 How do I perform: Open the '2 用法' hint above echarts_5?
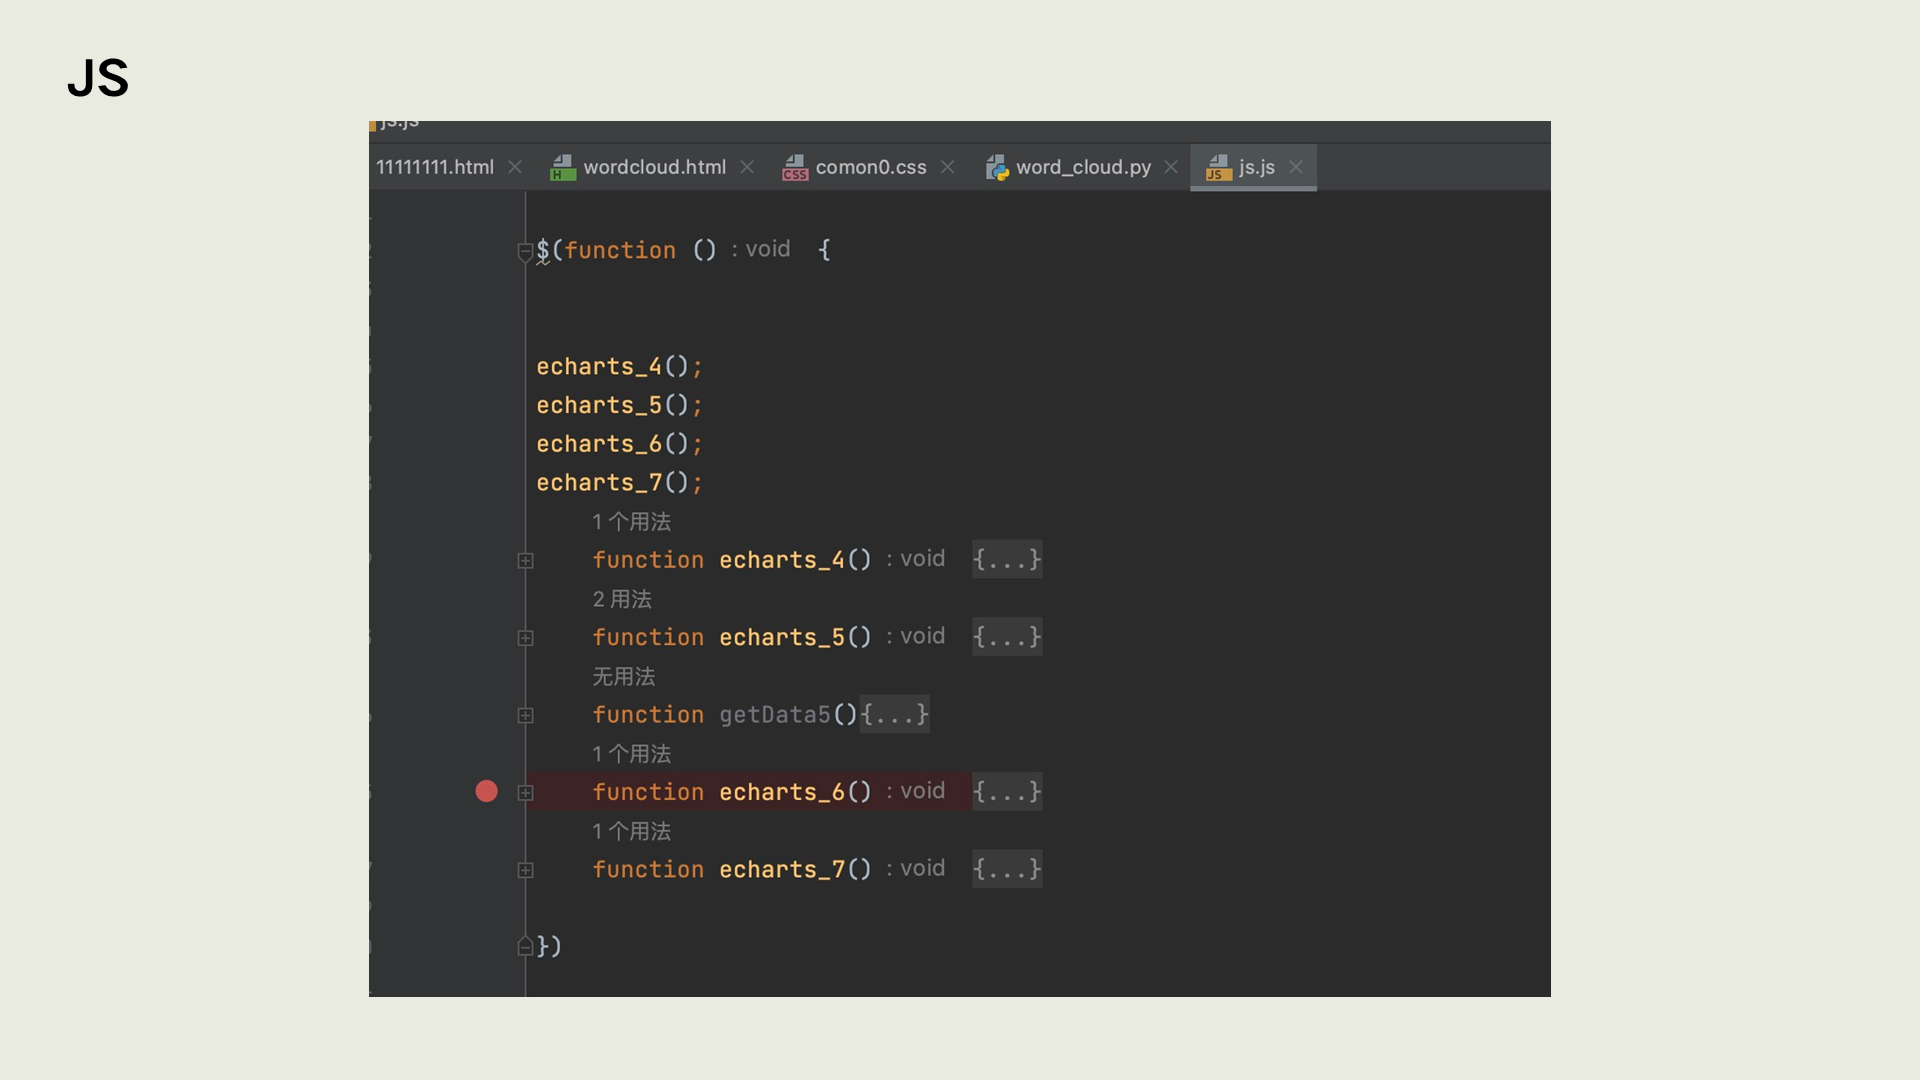pos(622,599)
